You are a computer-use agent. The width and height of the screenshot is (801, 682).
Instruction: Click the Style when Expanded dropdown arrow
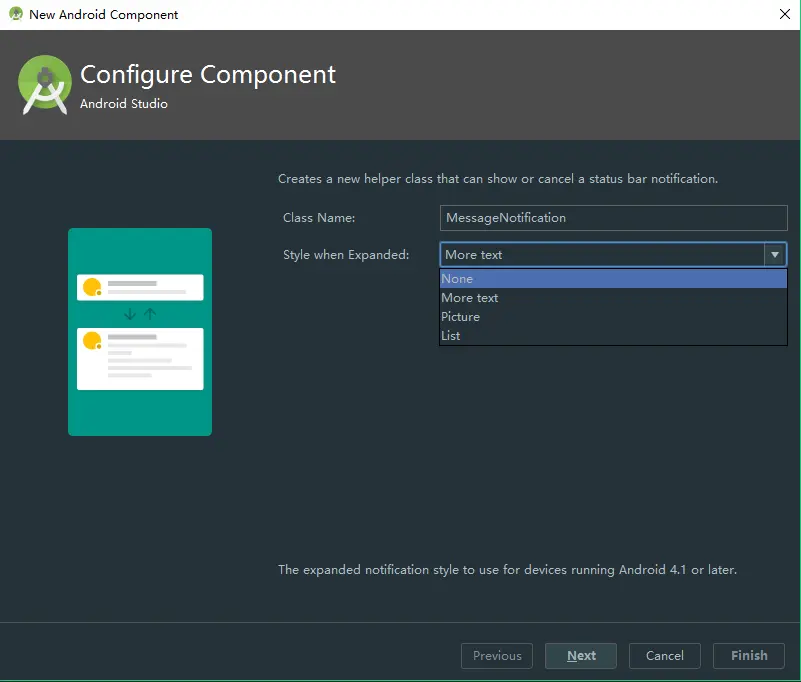tap(775, 254)
